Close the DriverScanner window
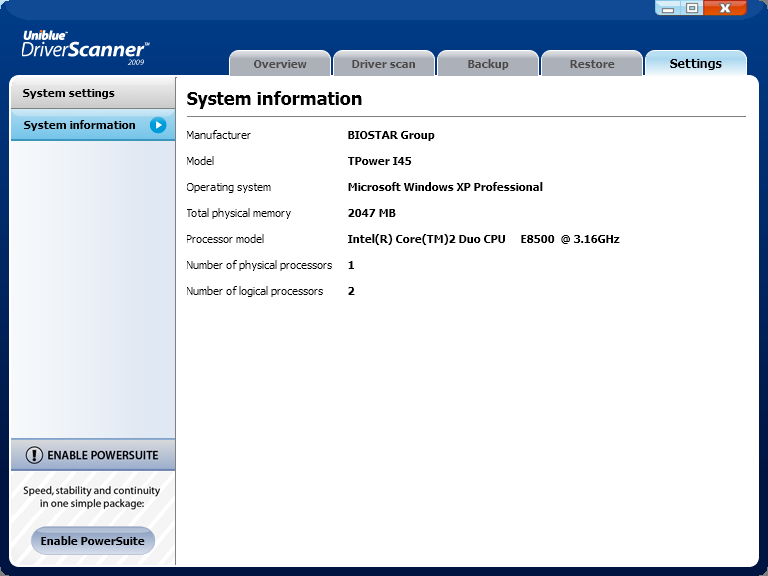 (725, 8)
